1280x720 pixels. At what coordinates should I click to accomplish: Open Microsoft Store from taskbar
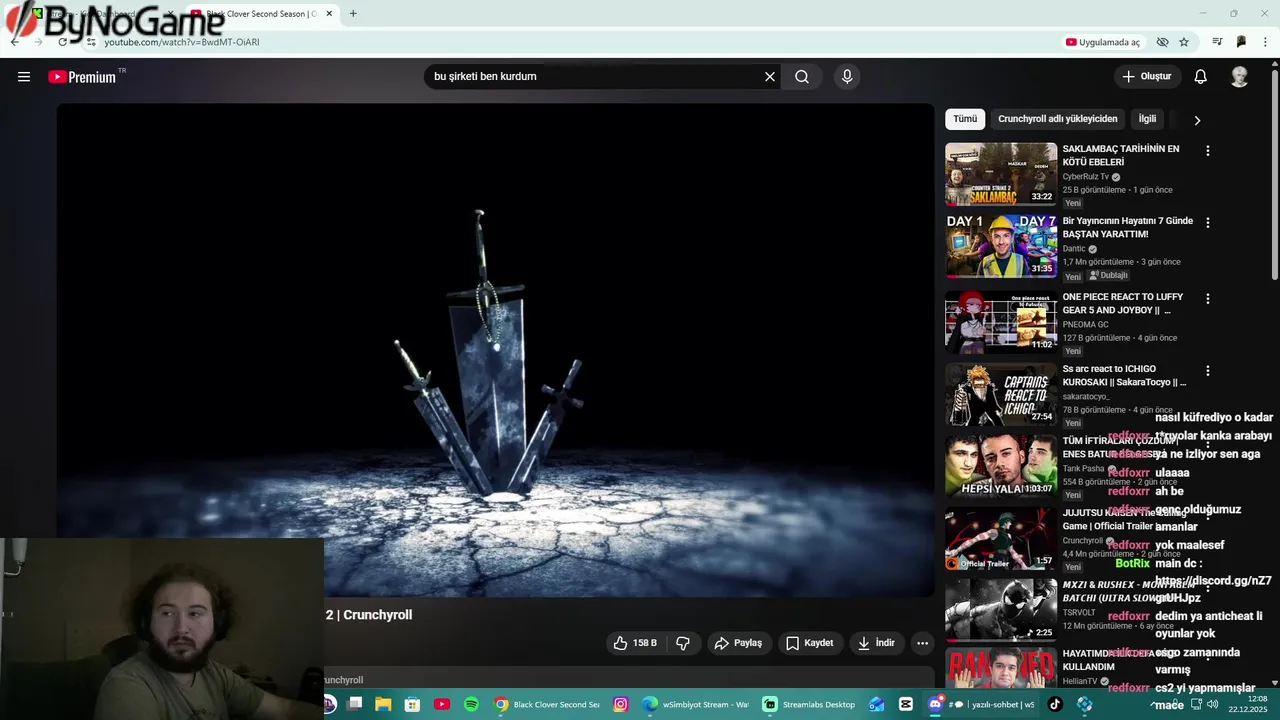click(412, 704)
